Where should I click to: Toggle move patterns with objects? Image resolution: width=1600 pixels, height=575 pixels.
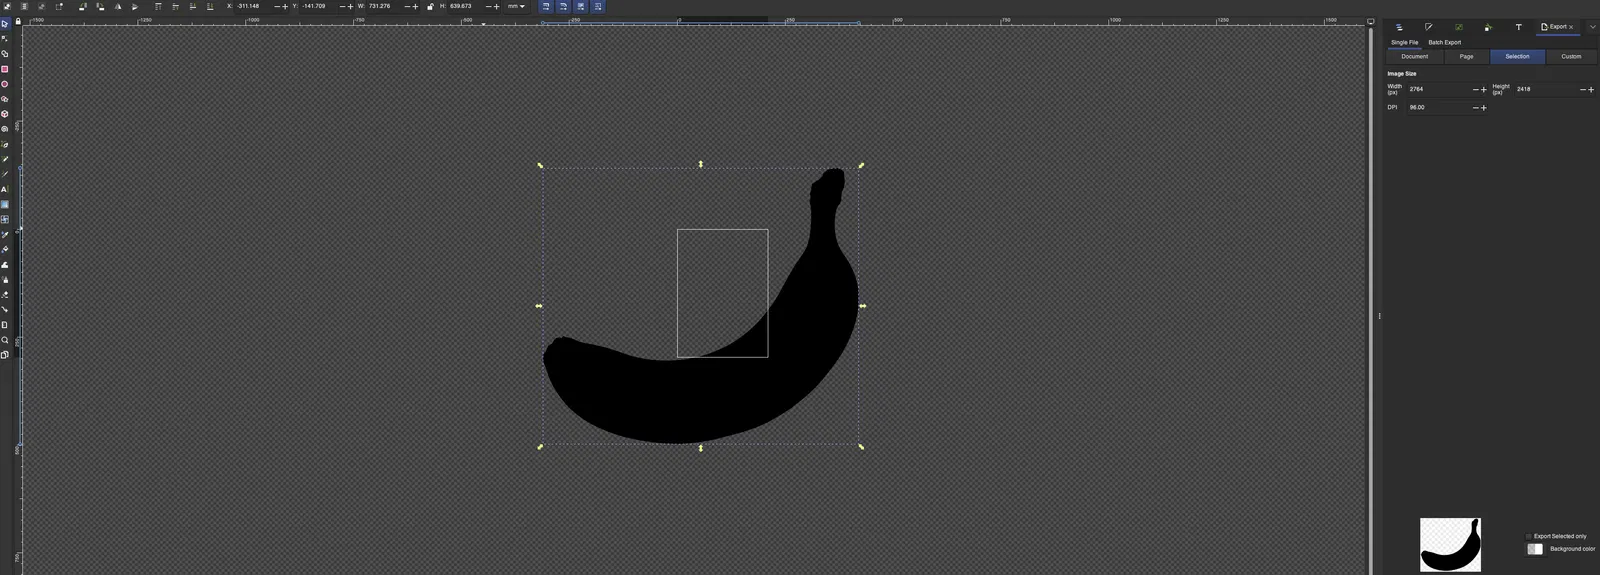pos(598,6)
